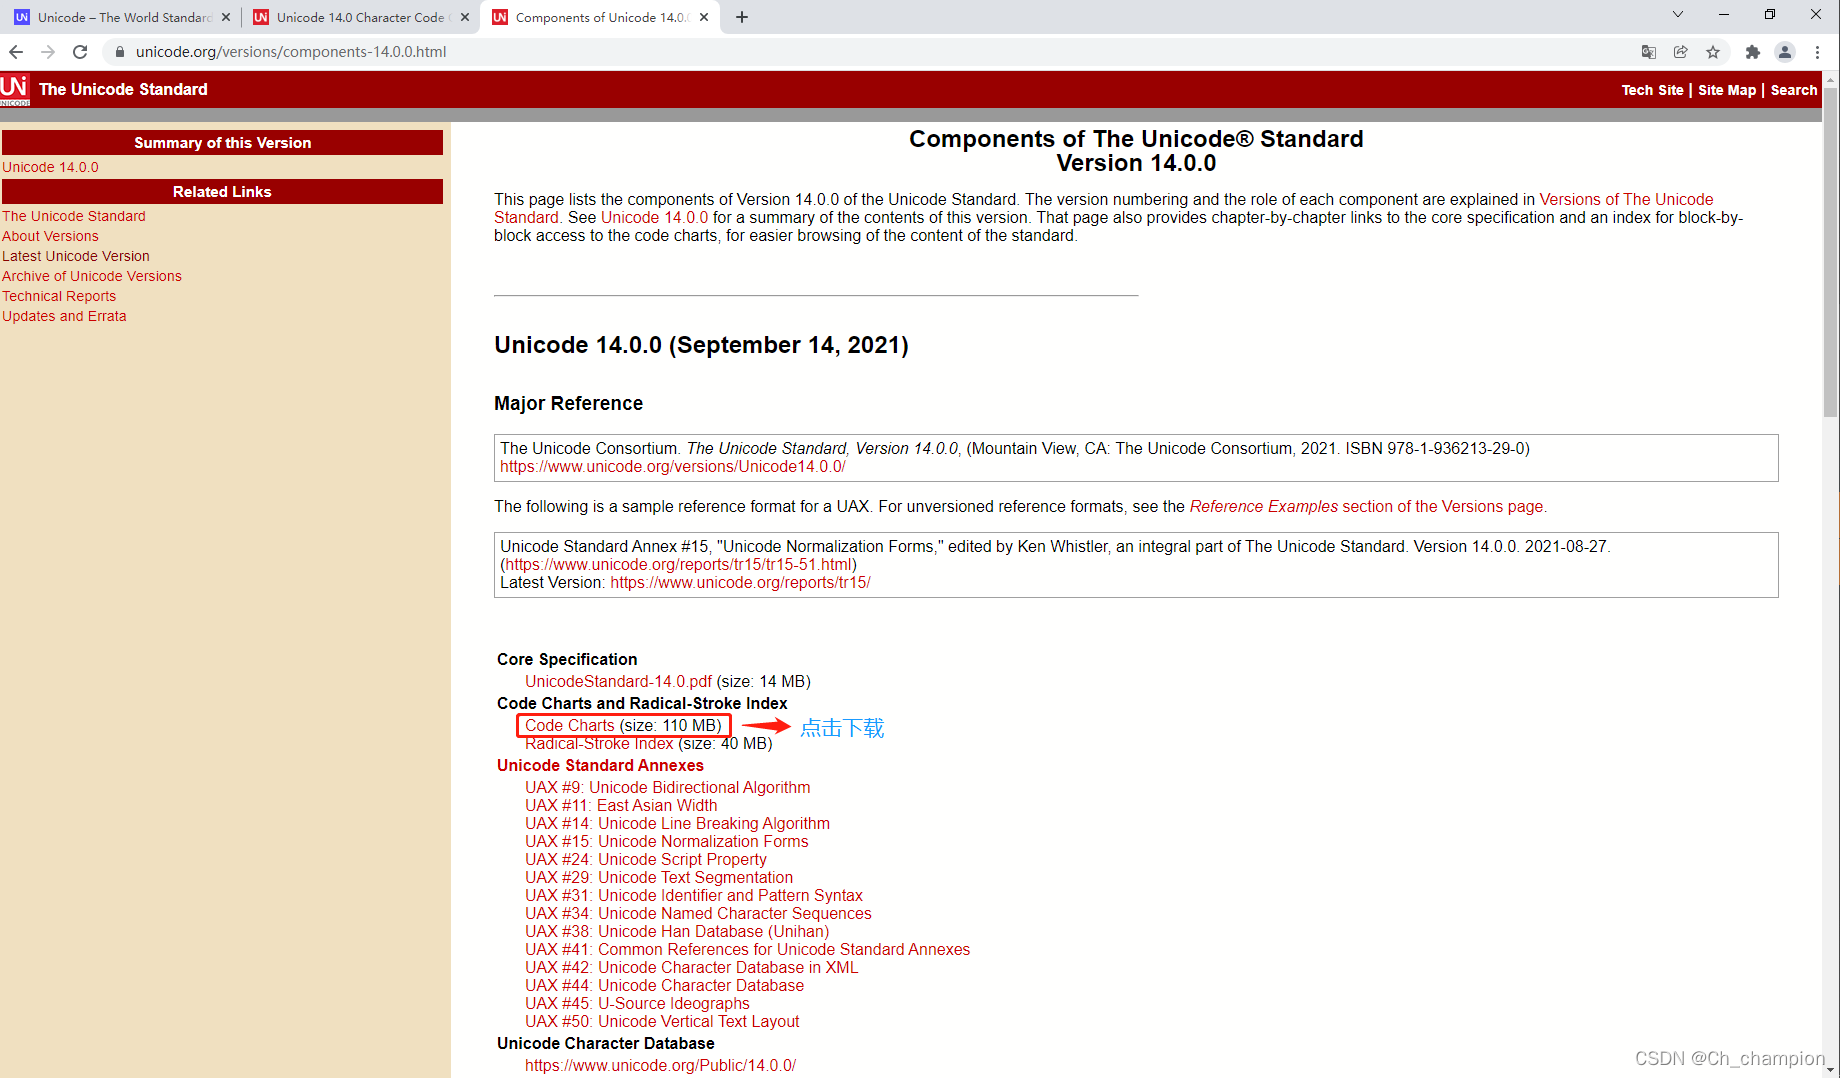Open sidebar link 'Archive of Unicode Versions'
This screenshot has width=1840, height=1078.
click(x=92, y=276)
